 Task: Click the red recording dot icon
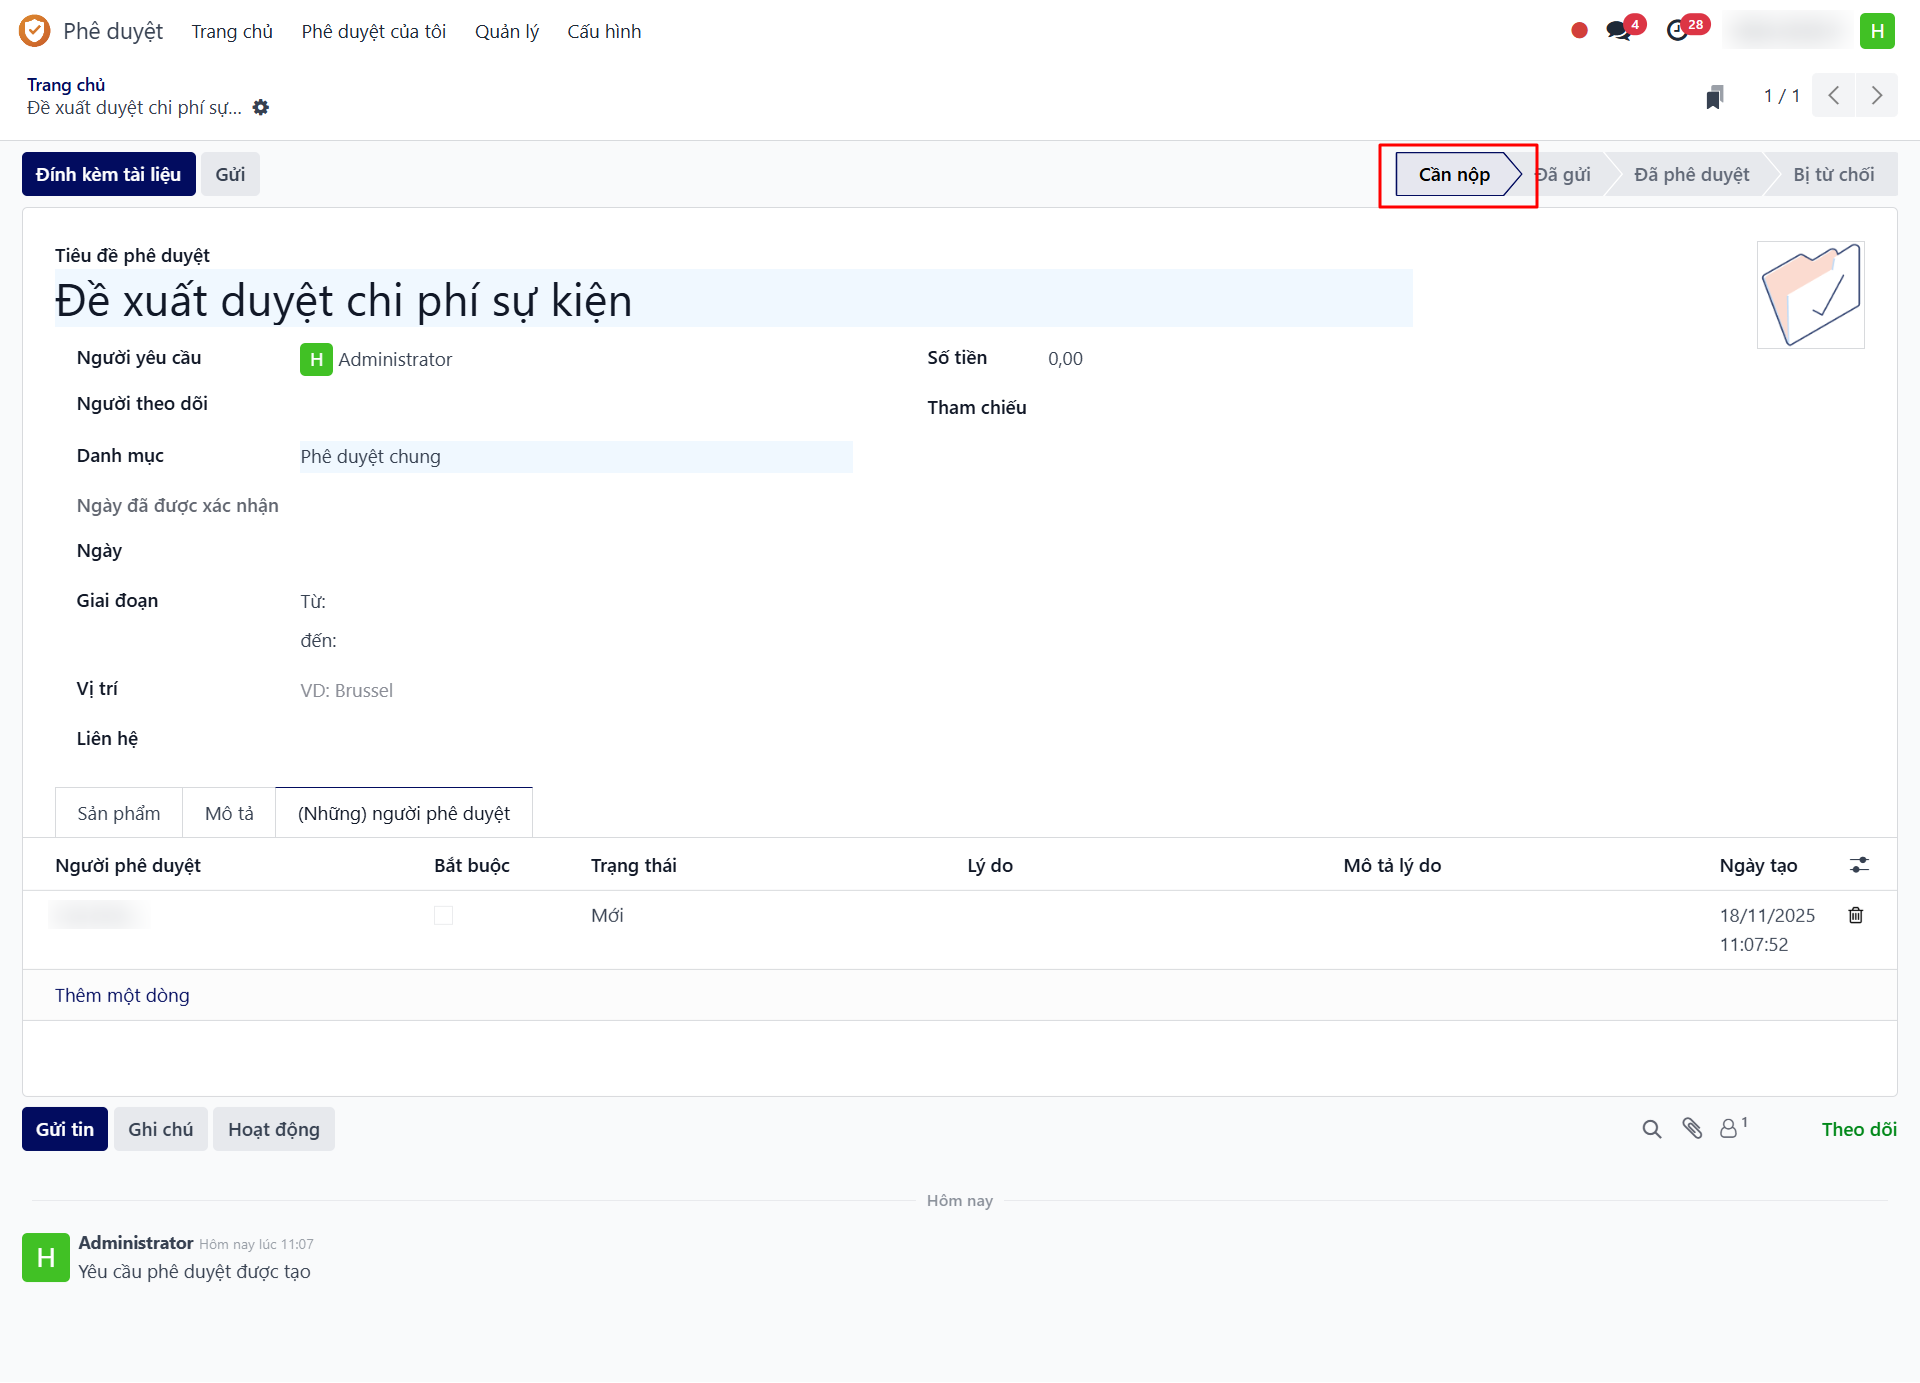click(x=1579, y=31)
